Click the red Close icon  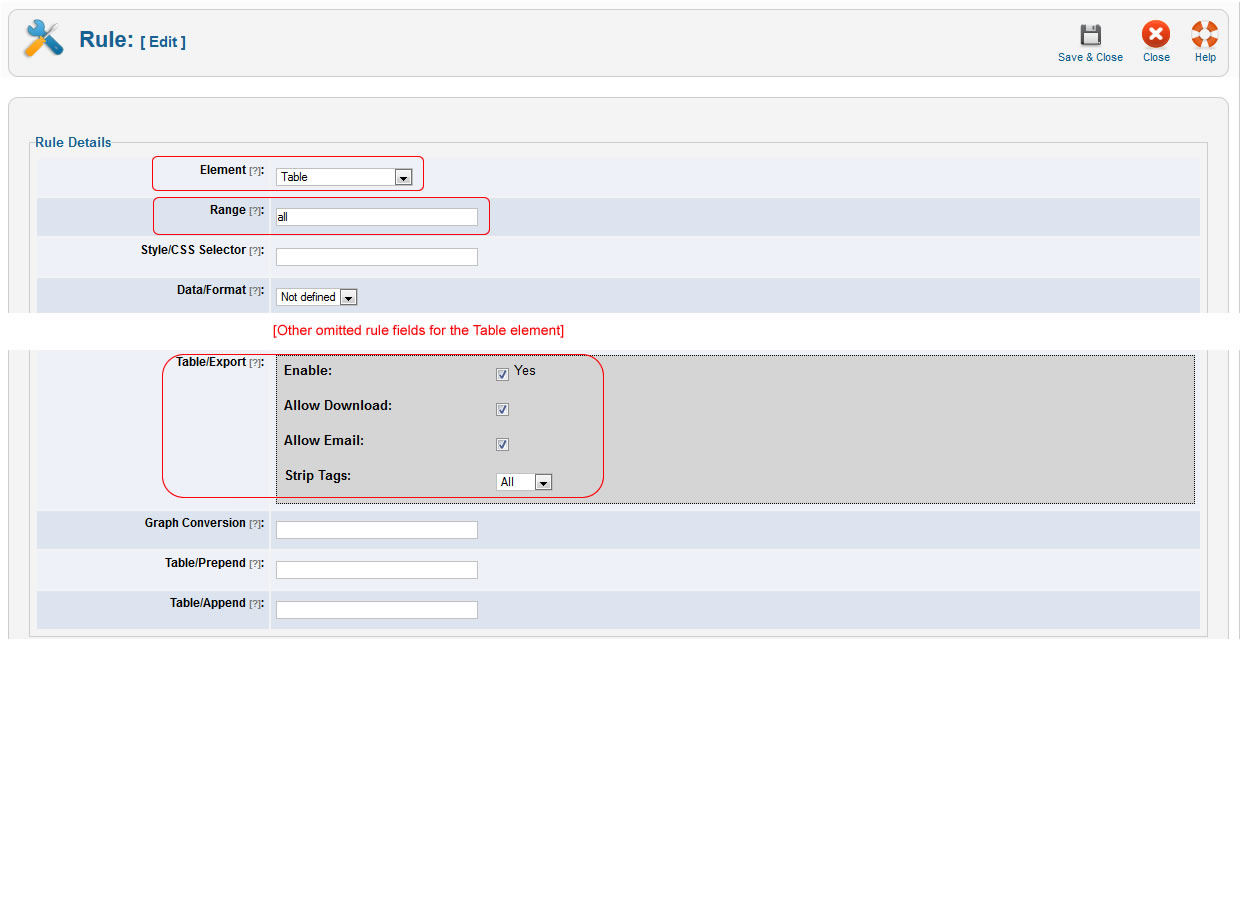(1156, 35)
